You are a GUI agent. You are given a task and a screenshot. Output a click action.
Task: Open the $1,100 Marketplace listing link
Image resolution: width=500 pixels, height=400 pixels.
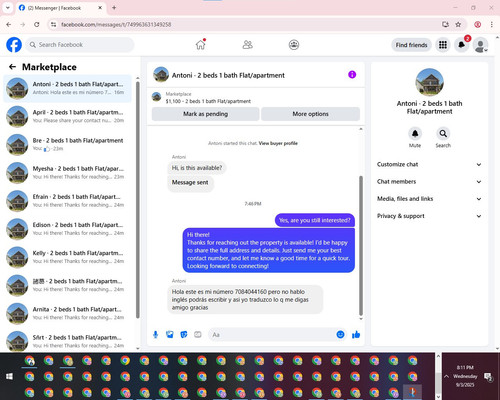point(208,101)
